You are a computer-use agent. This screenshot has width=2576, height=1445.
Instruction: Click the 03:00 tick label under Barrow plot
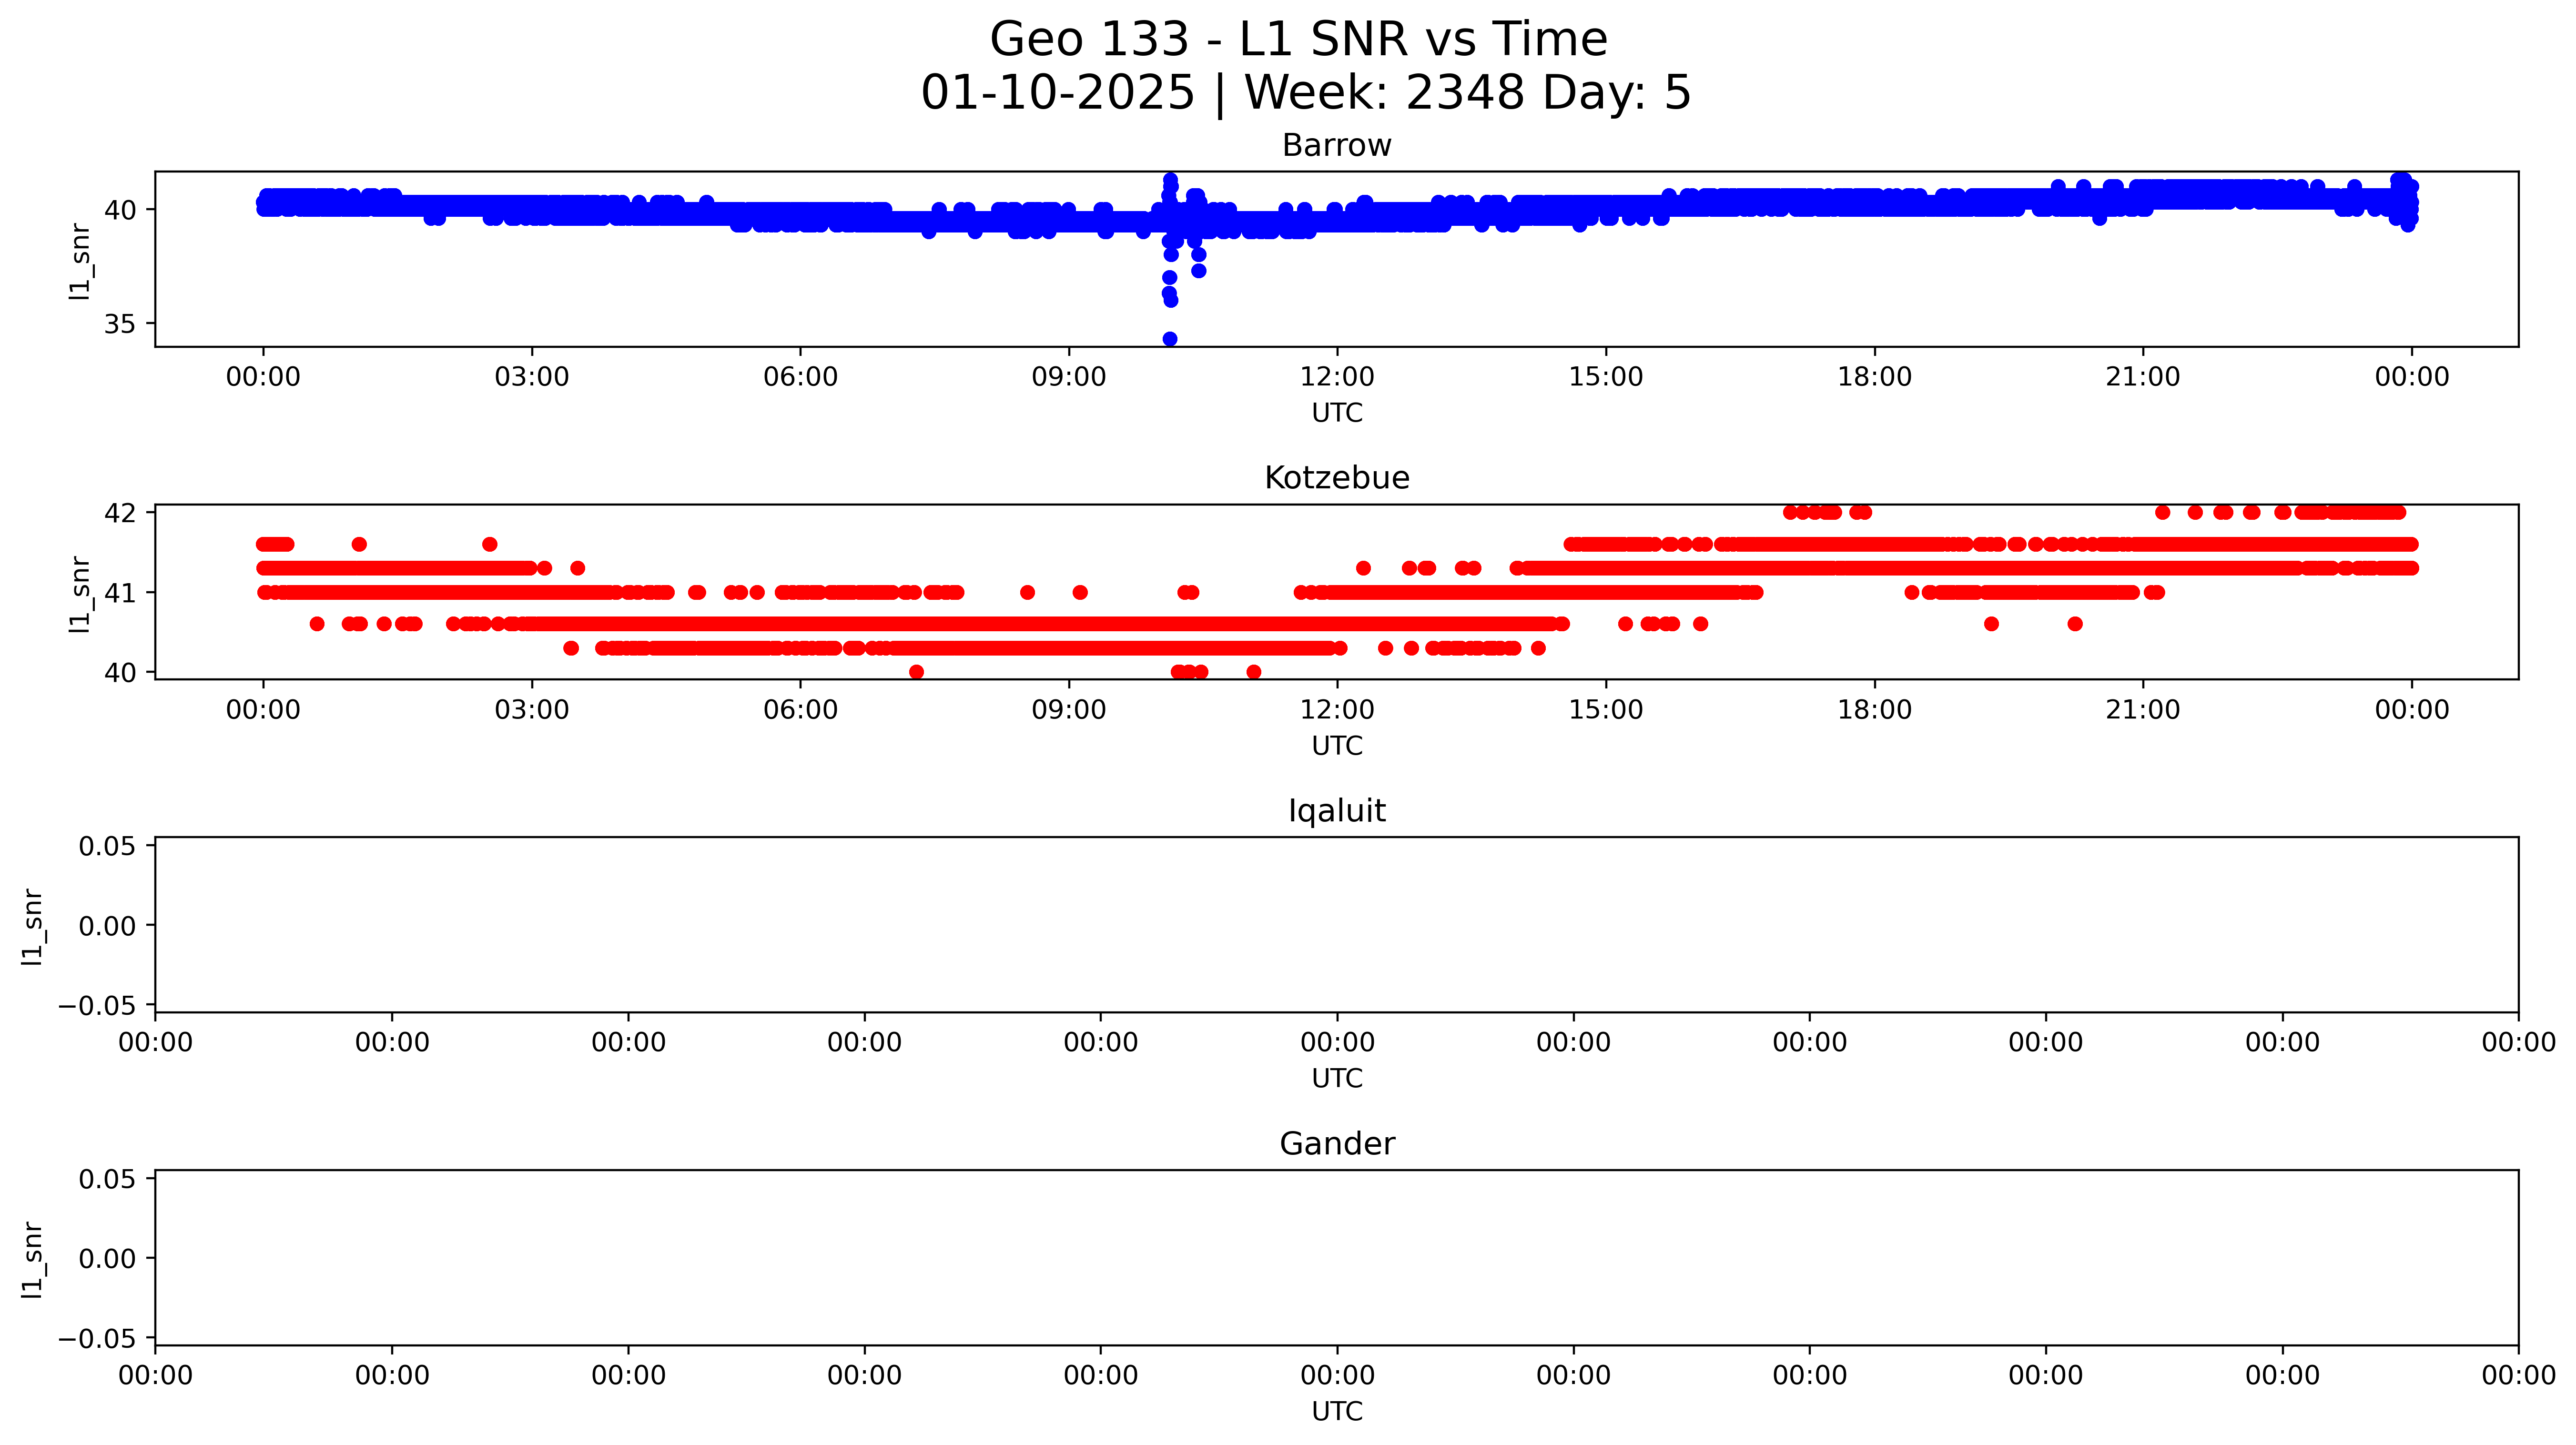pyautogui.click(x=531, y=377)
